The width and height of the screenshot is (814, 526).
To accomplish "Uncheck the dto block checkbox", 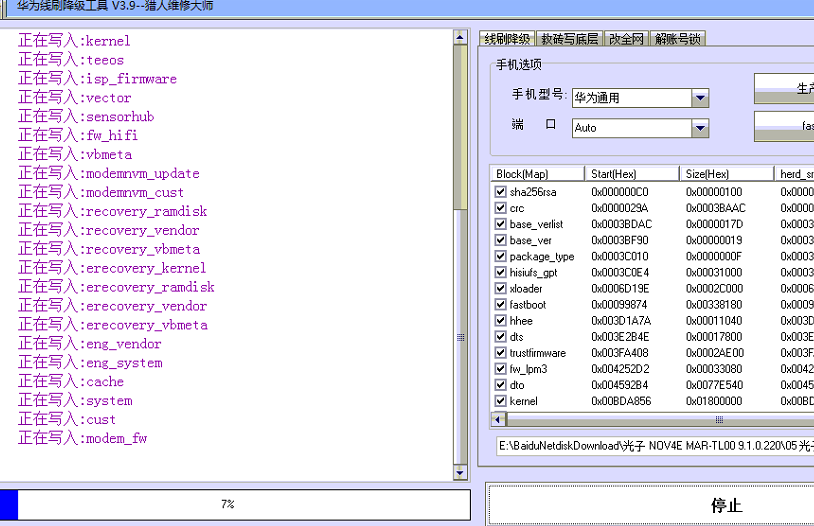I will 500,385.
